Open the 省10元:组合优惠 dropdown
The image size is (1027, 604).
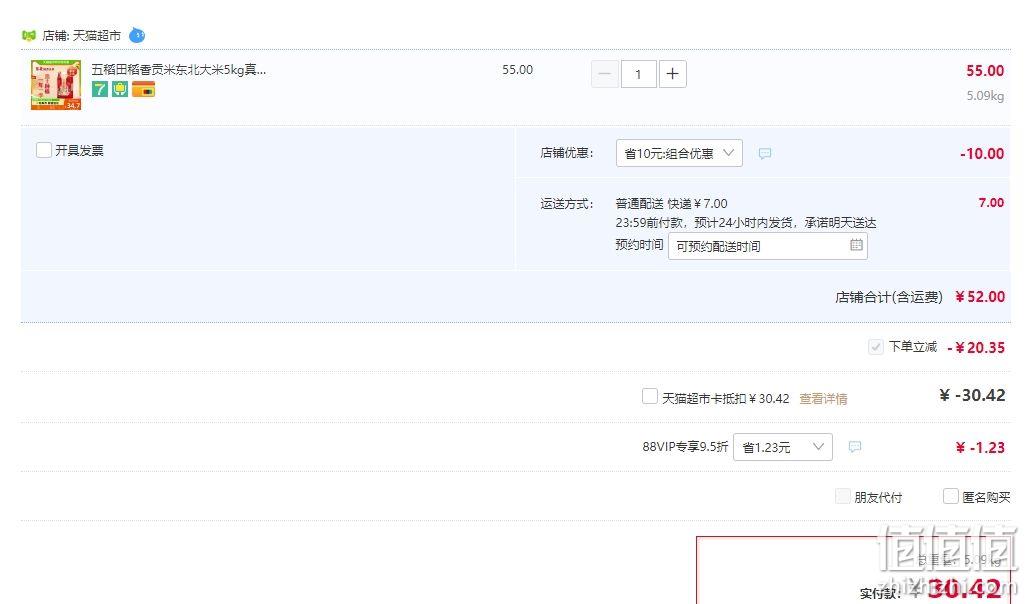coord(679,153)
